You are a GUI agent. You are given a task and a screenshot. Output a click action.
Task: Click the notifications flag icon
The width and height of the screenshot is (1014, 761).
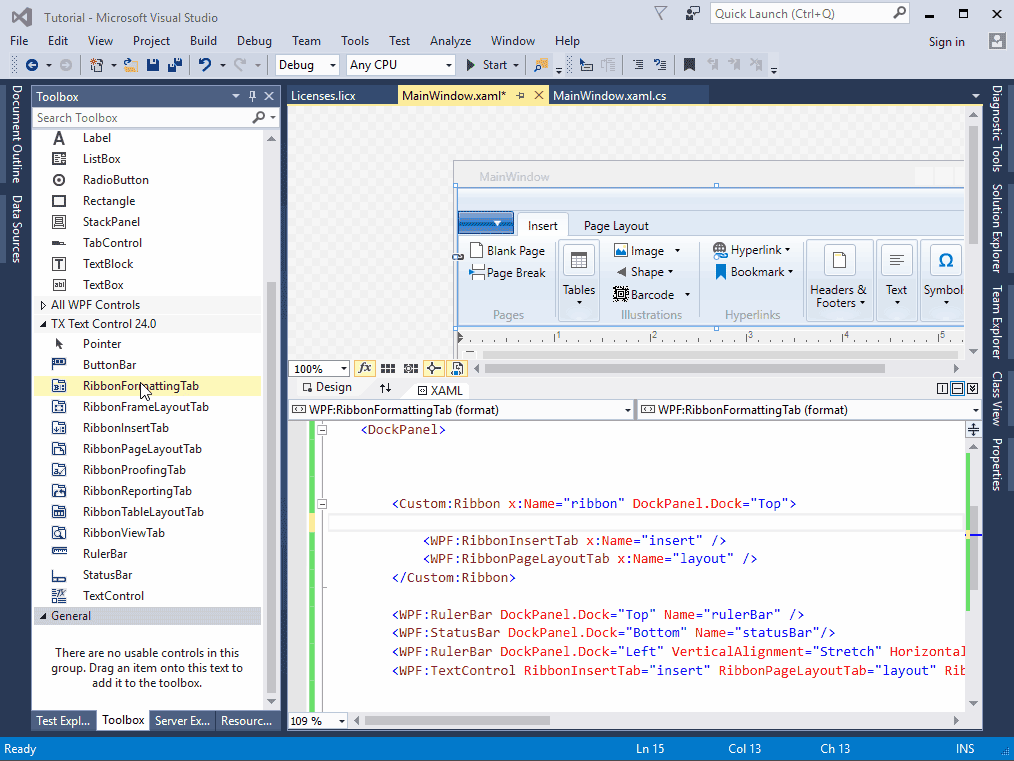pos(660,14)
